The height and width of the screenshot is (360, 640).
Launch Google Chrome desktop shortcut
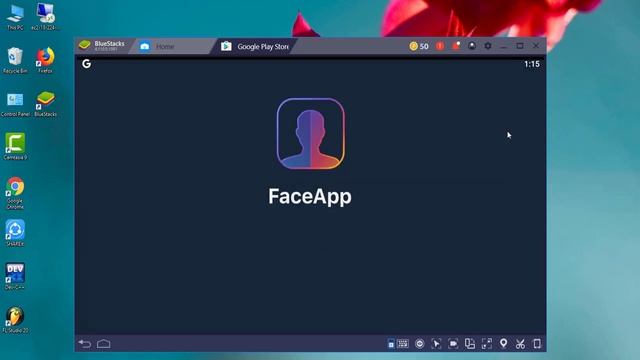point(15,193)
